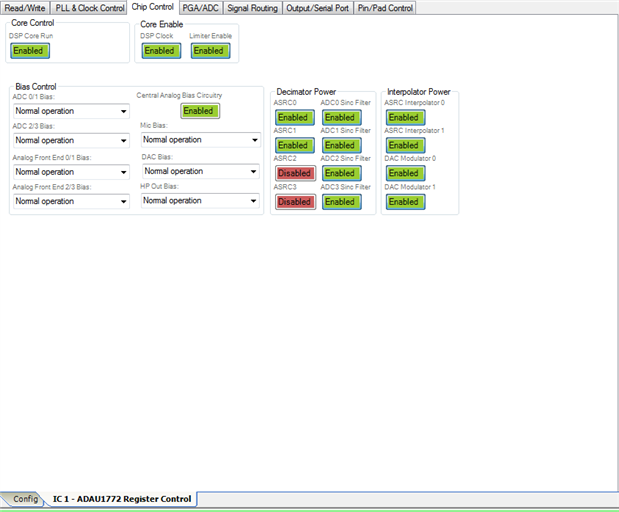Toggle the ADC3 Sinc Filter
This screenshot has width=619, height=512.
(341, 202)
